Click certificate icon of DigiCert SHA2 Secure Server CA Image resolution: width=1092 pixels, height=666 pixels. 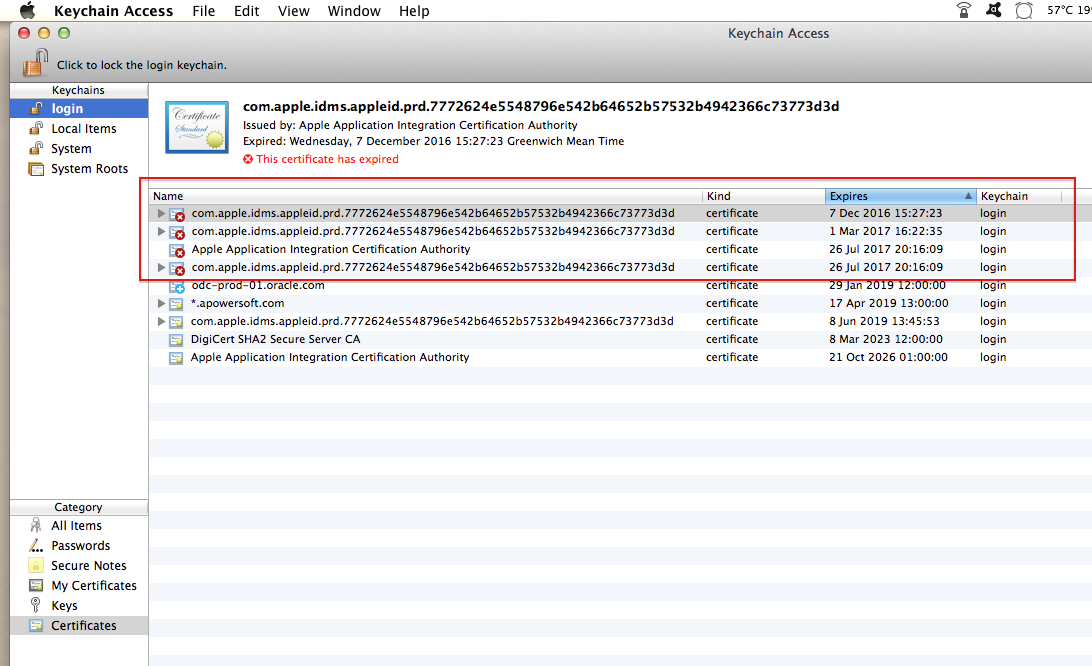[x=176, y=340]
